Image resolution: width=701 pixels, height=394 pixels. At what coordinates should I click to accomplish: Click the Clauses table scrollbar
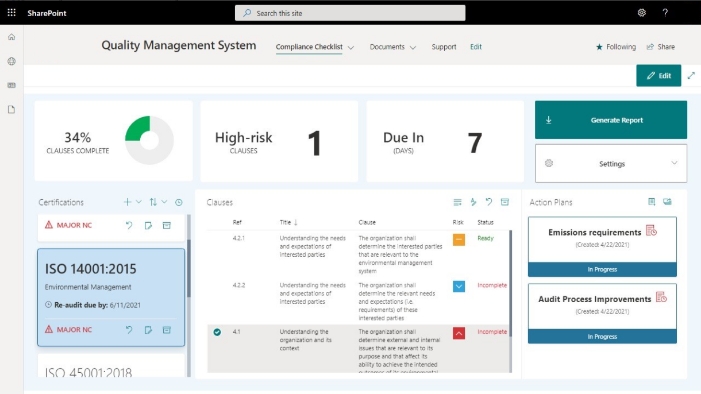click(x=511, y=284)
